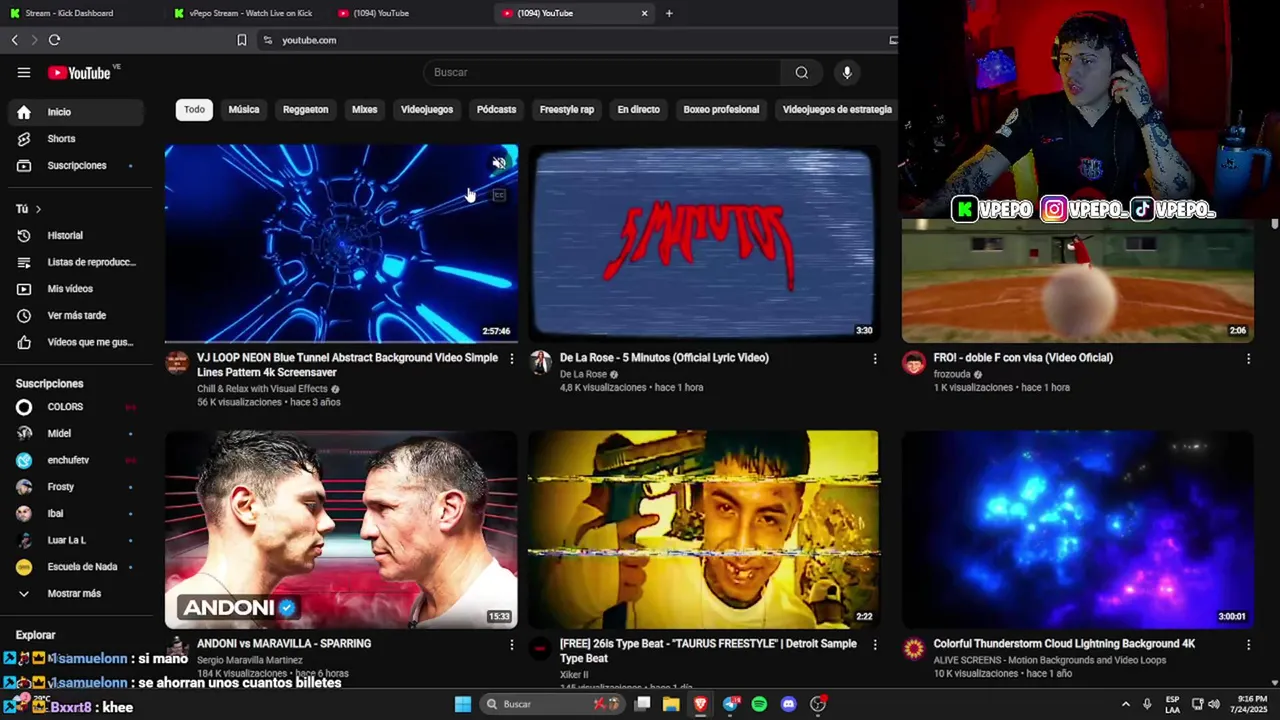The height and width of the screenshot is (720, 1280).
Task: Go back in the browser
Action: point(14,40)
